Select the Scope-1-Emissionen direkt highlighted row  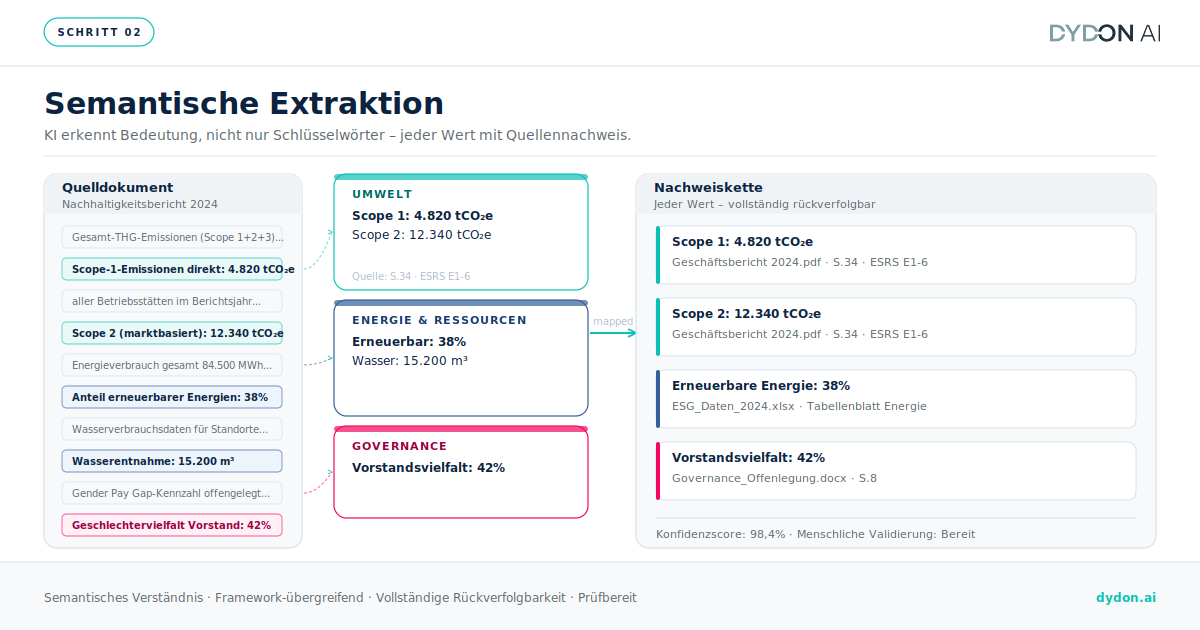[x=172, y=269]
